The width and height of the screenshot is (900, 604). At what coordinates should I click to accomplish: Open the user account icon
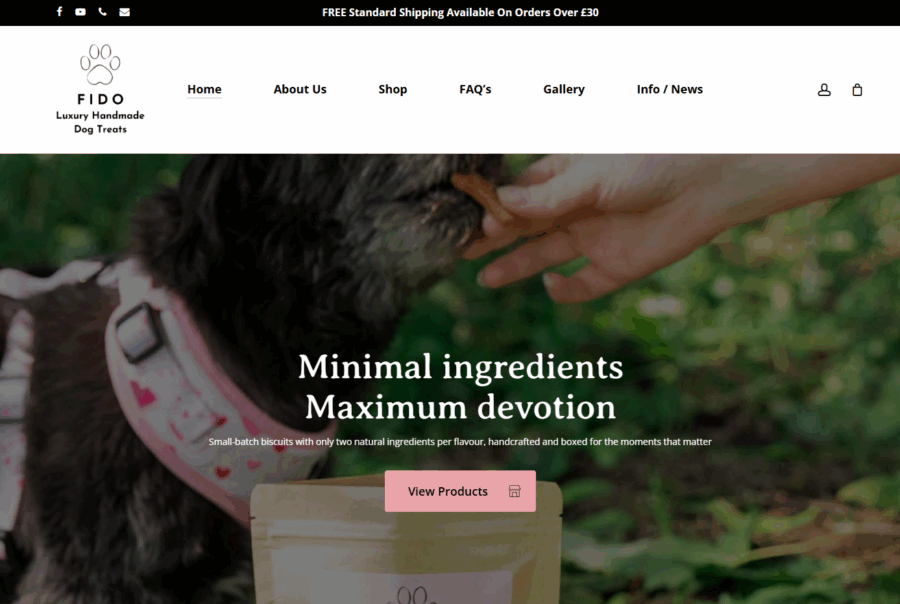click(824, 90)
